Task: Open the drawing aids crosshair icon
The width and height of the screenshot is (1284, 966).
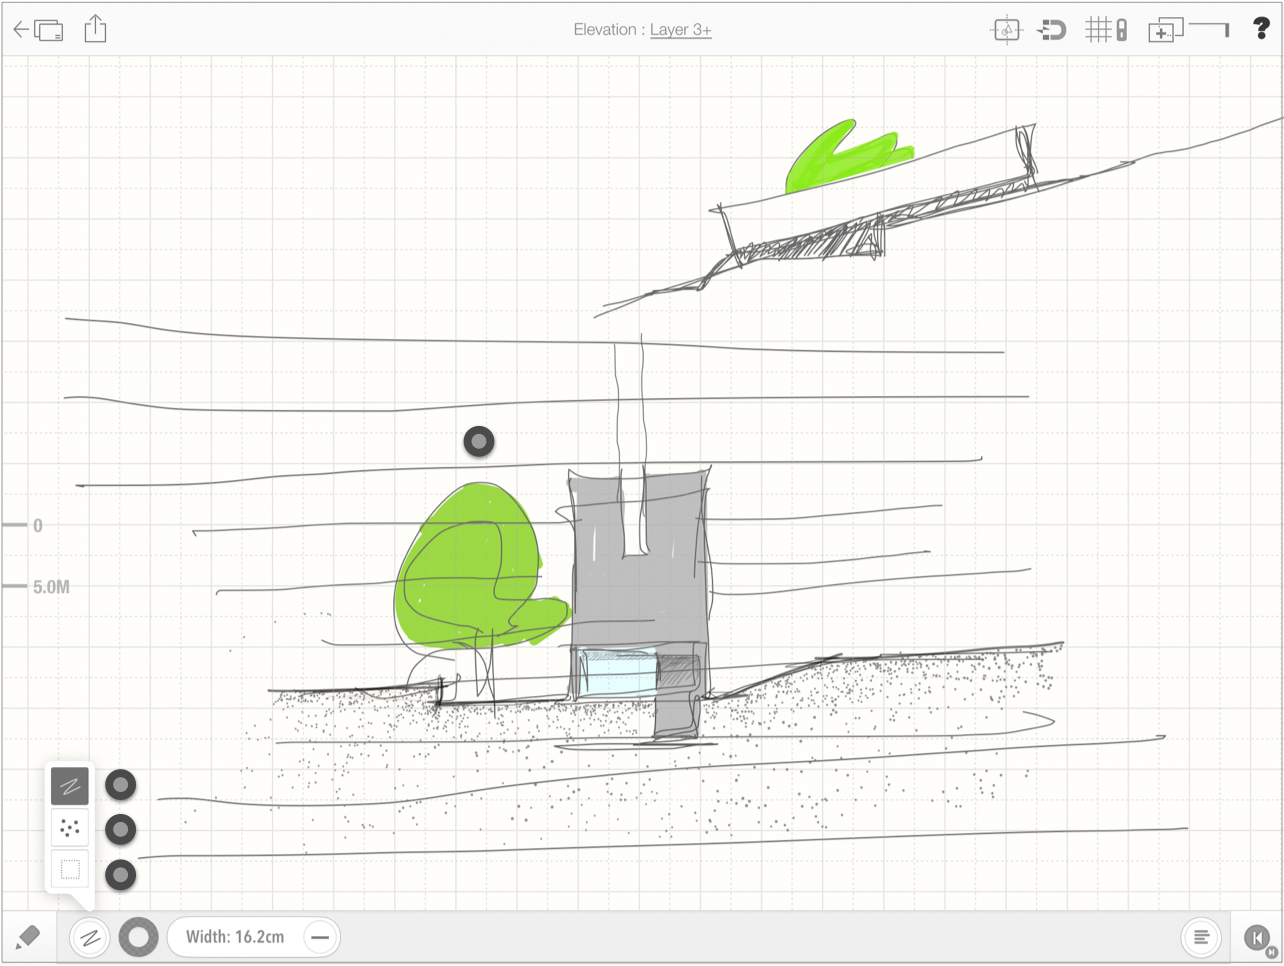Action: 1006,31
